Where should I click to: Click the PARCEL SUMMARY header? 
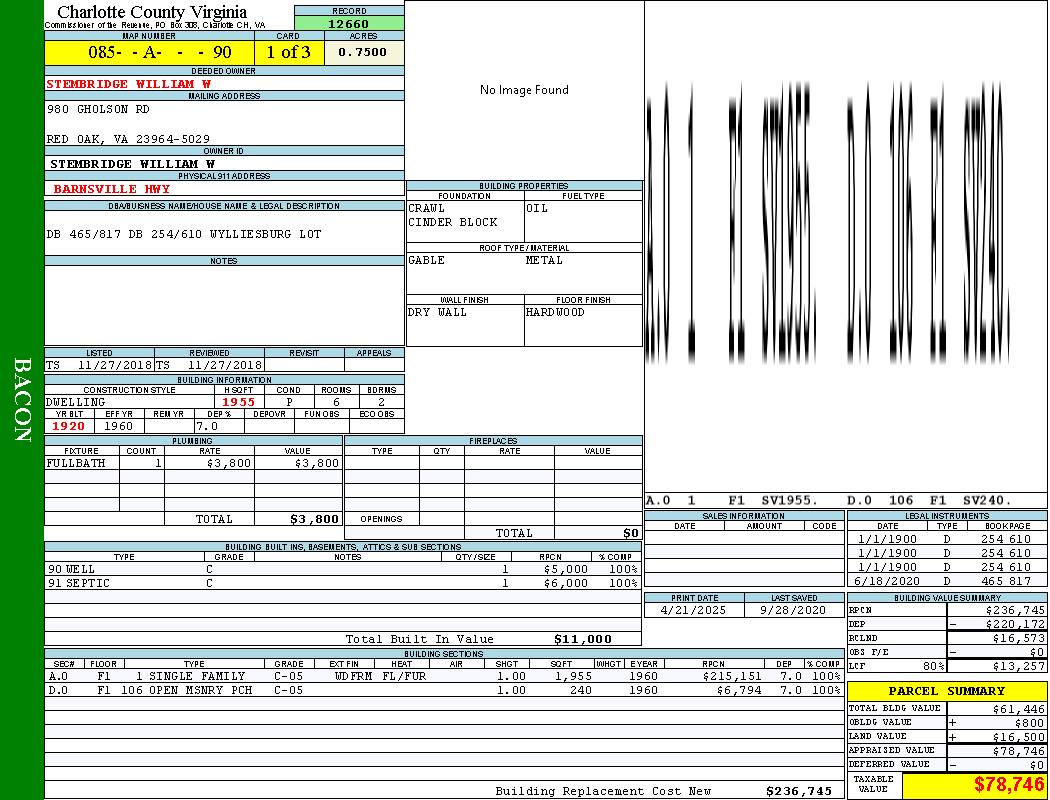coord(947,691)
